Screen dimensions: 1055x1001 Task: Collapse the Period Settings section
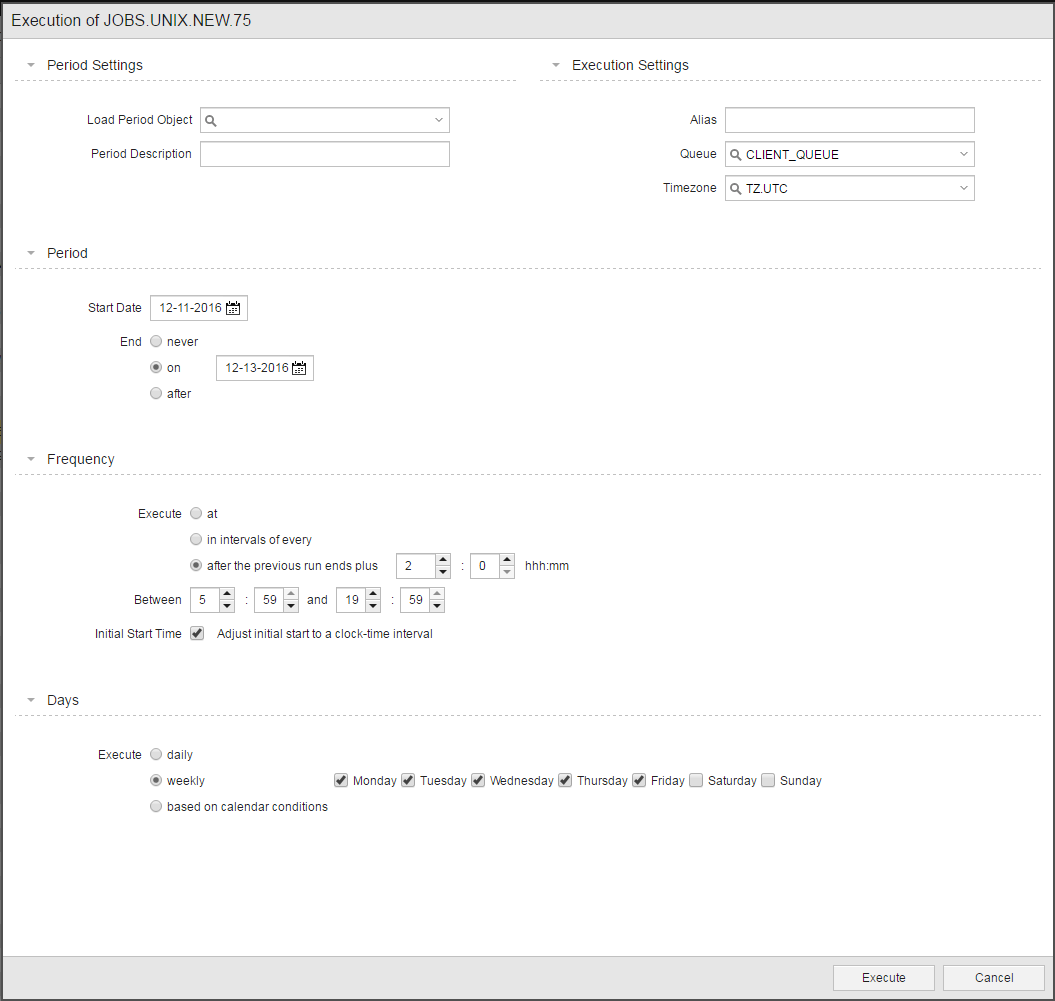click(31, 66)
